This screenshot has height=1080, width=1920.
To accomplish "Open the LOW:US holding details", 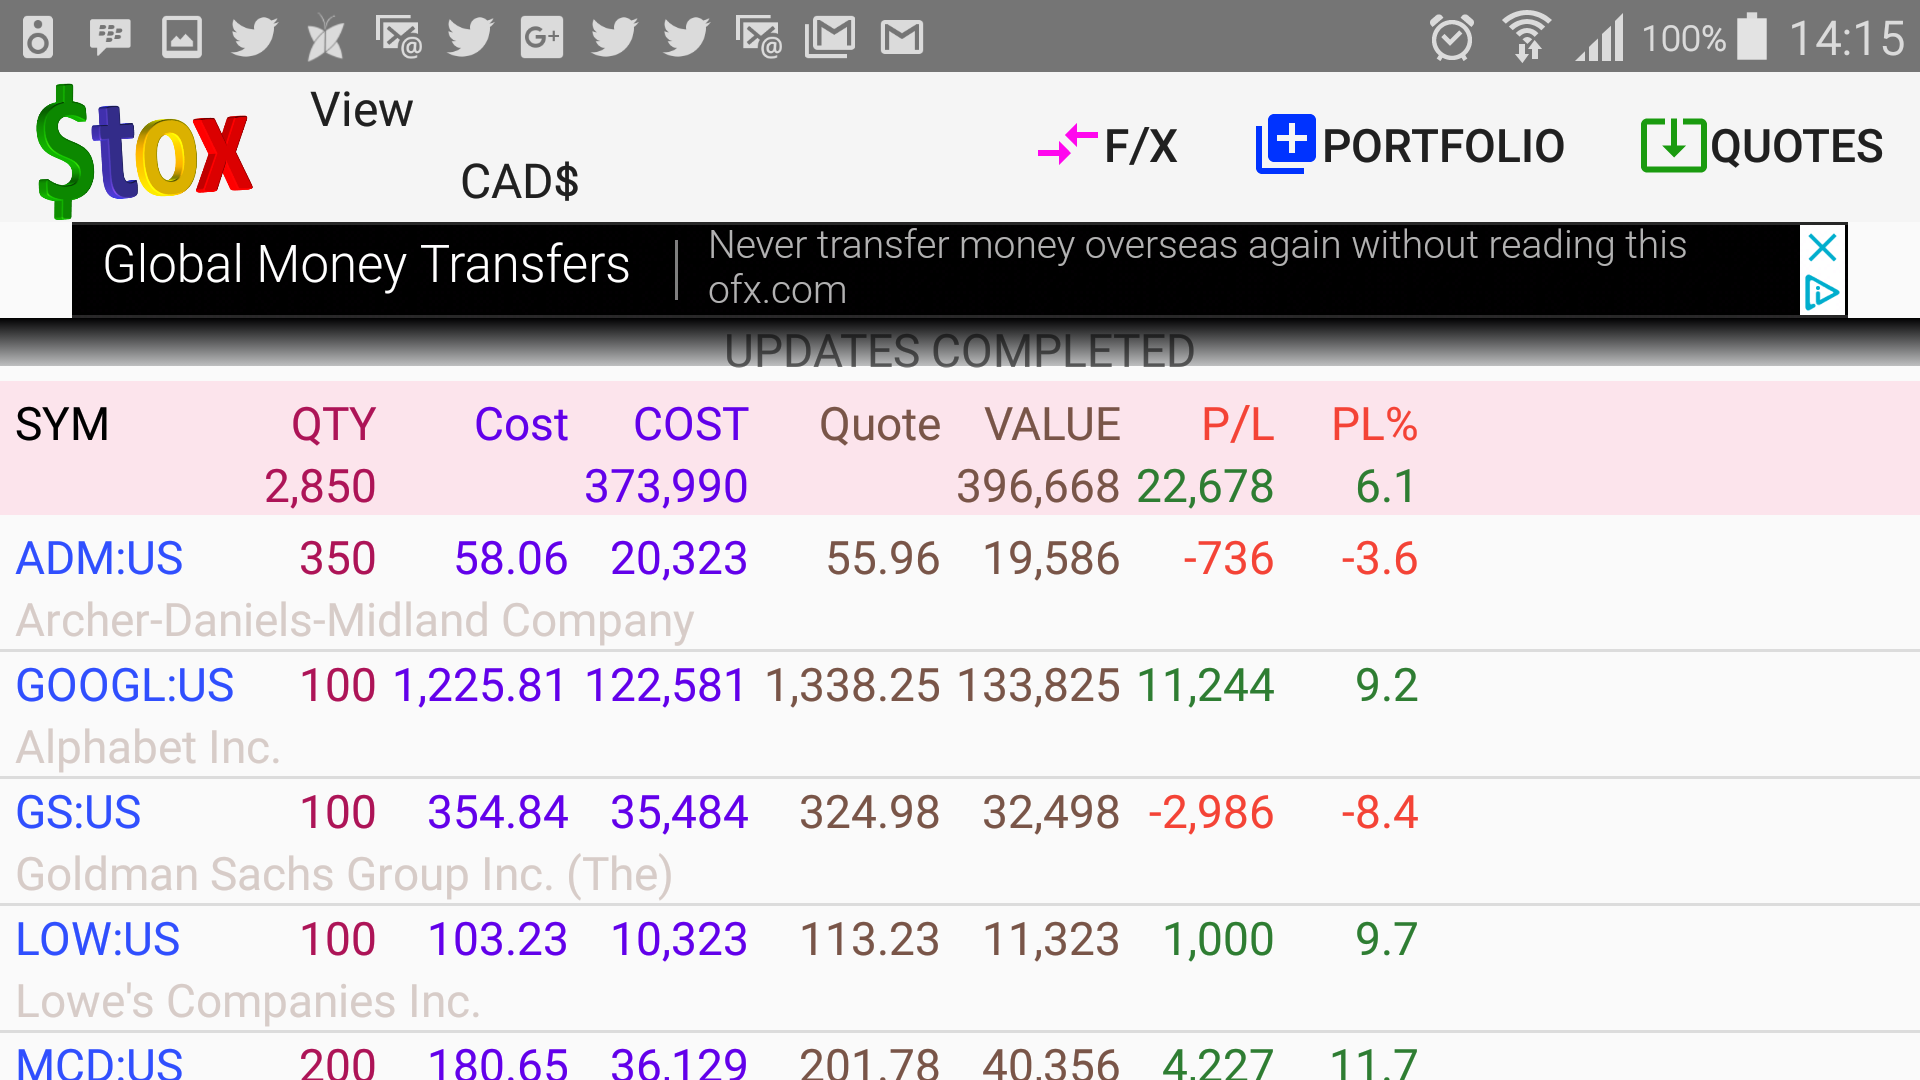I will click(97, 939).
